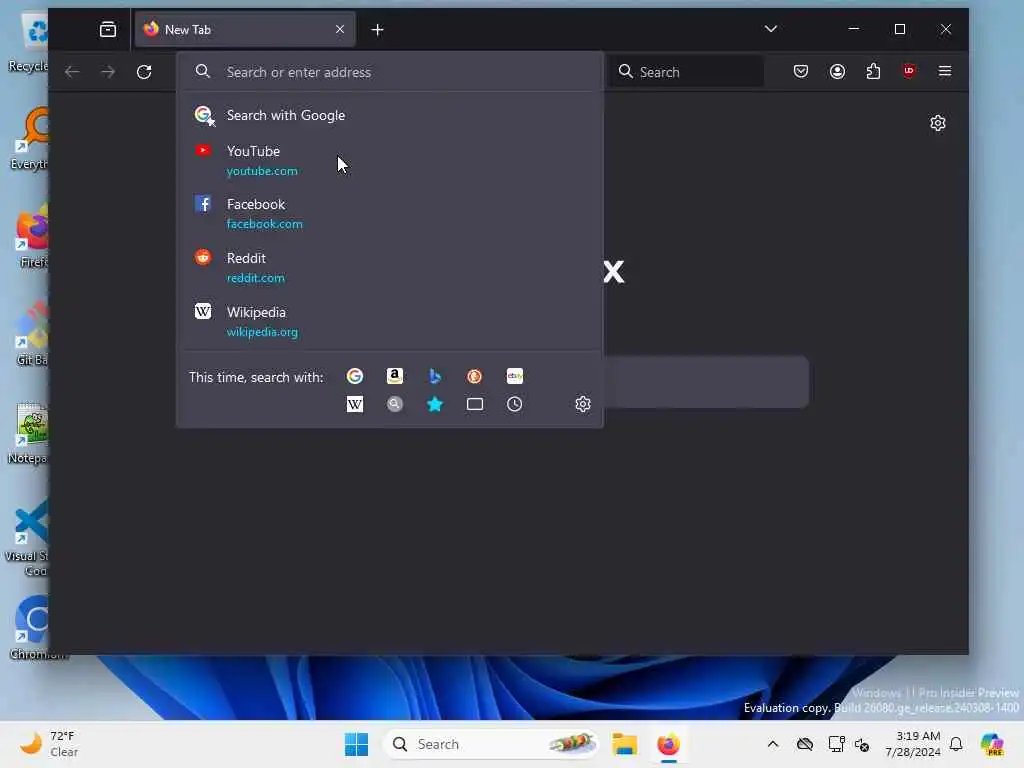This screenshot has width=1024, height=768.
Task: Open the Firefox account icon
Action: (x=837, y=71)
